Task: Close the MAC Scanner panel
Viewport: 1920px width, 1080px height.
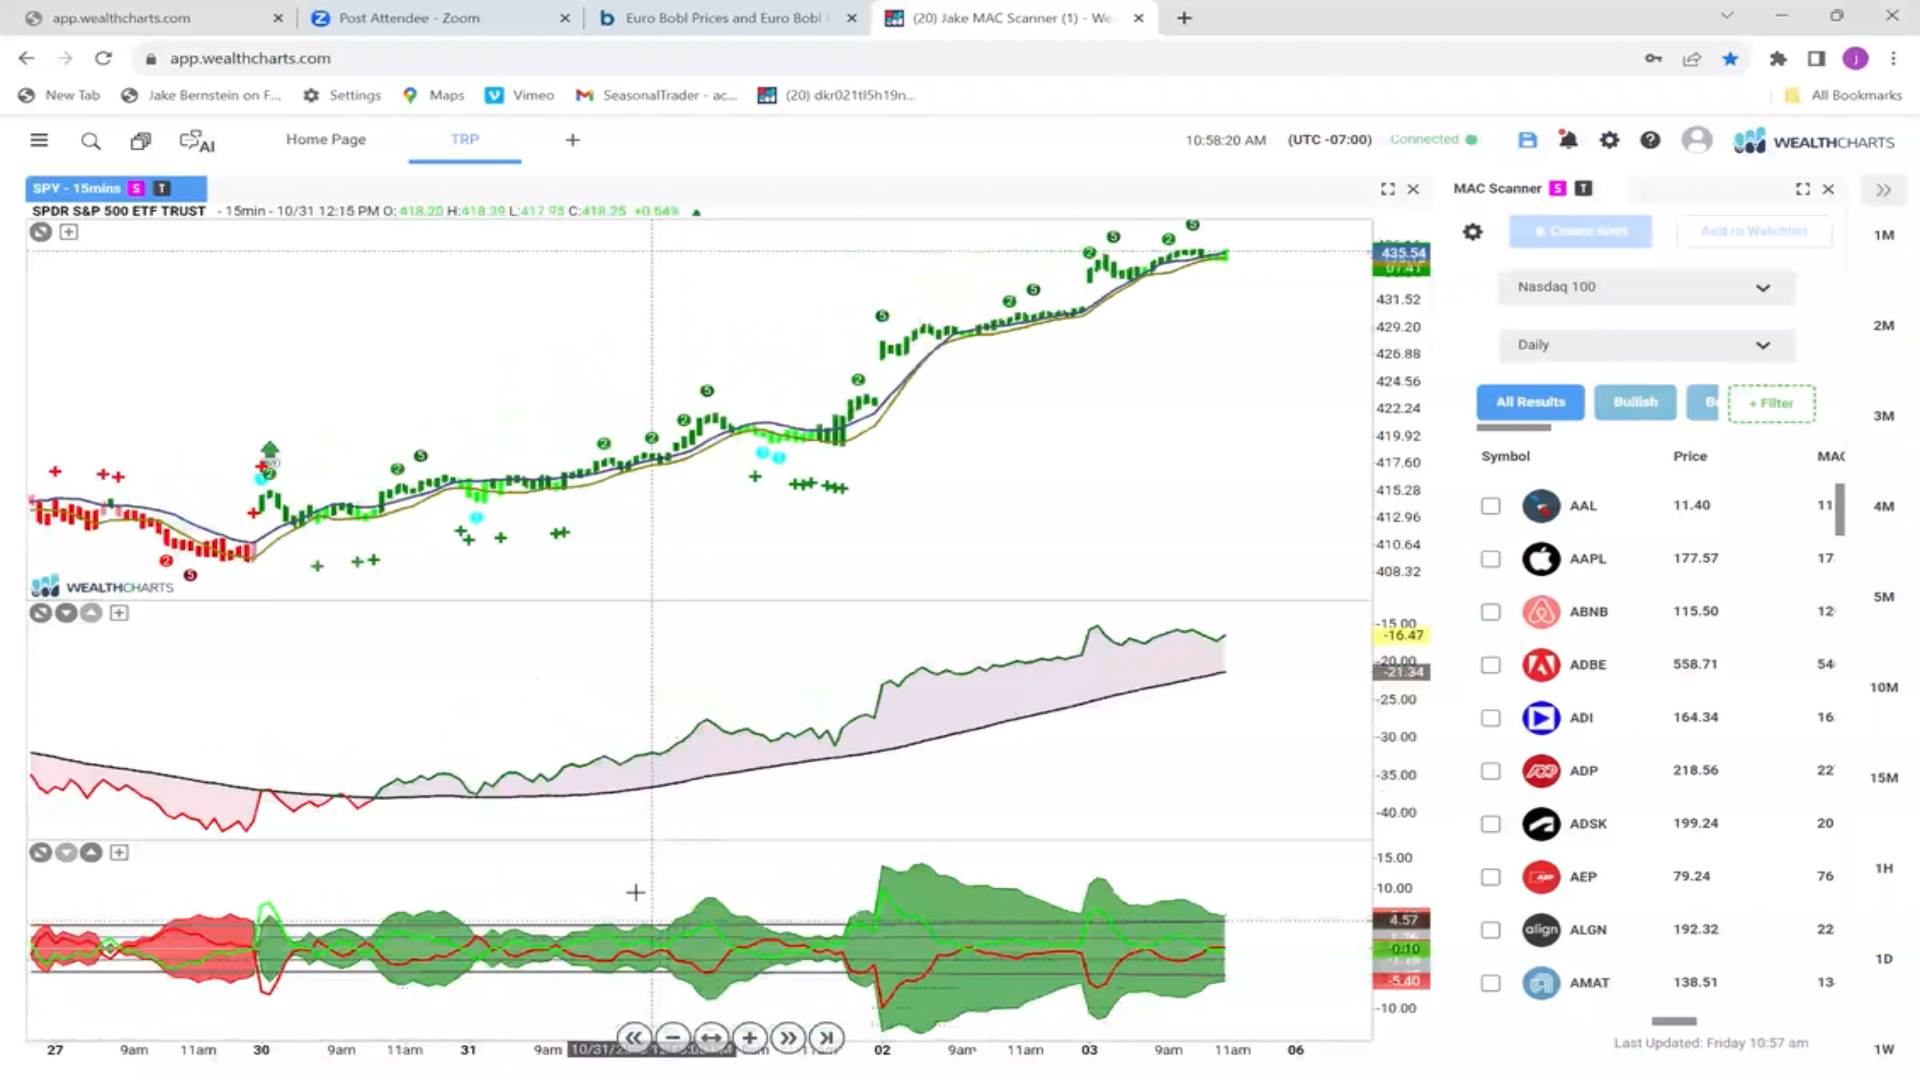Action: 1828,189
